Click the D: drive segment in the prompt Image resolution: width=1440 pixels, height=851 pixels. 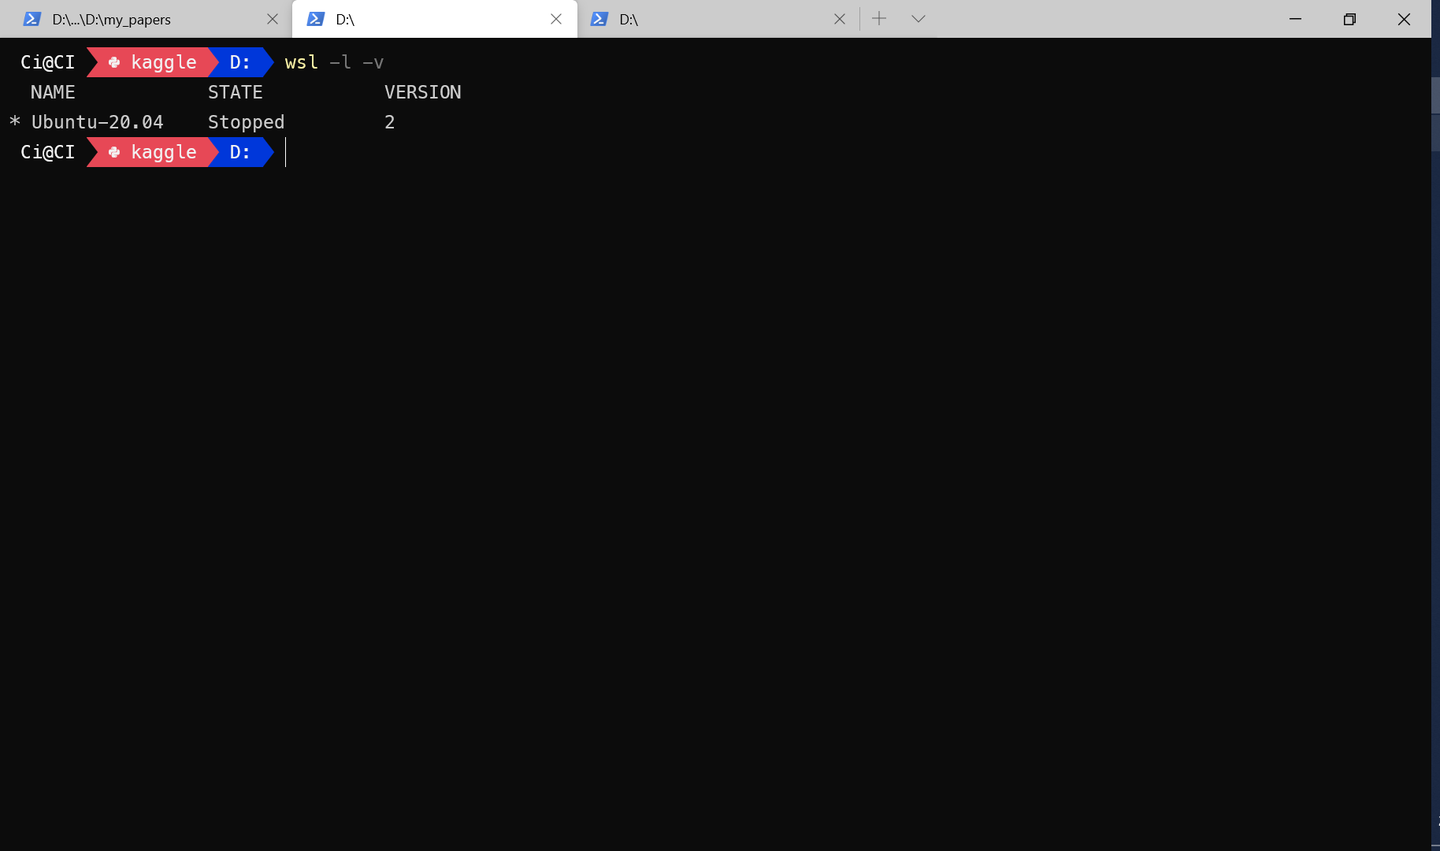240,152
